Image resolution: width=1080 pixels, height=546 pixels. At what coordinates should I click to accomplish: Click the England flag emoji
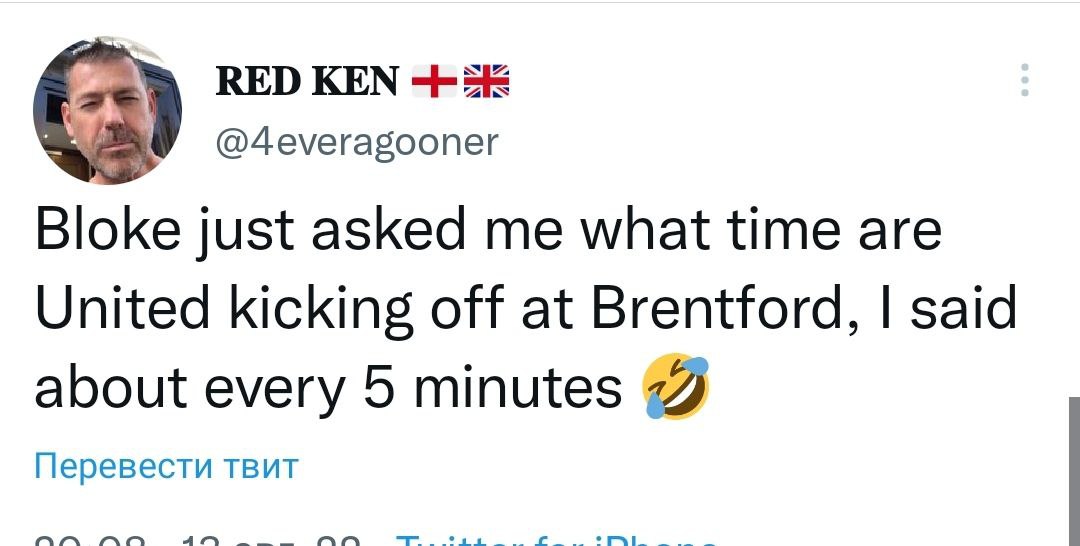(435, 80)
